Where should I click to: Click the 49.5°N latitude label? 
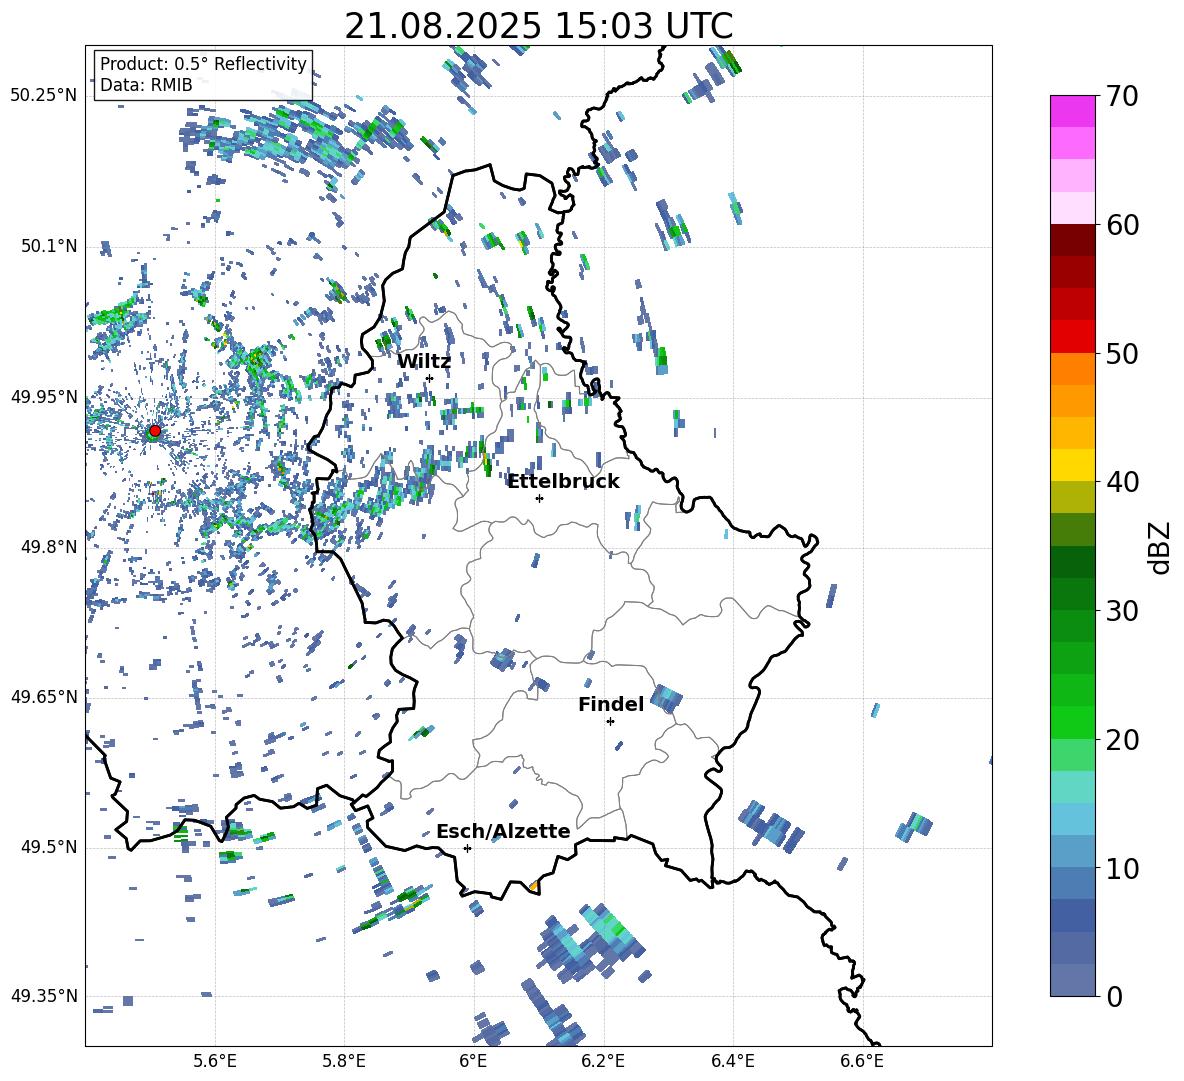pyautogui.click(x=48, y=846)
